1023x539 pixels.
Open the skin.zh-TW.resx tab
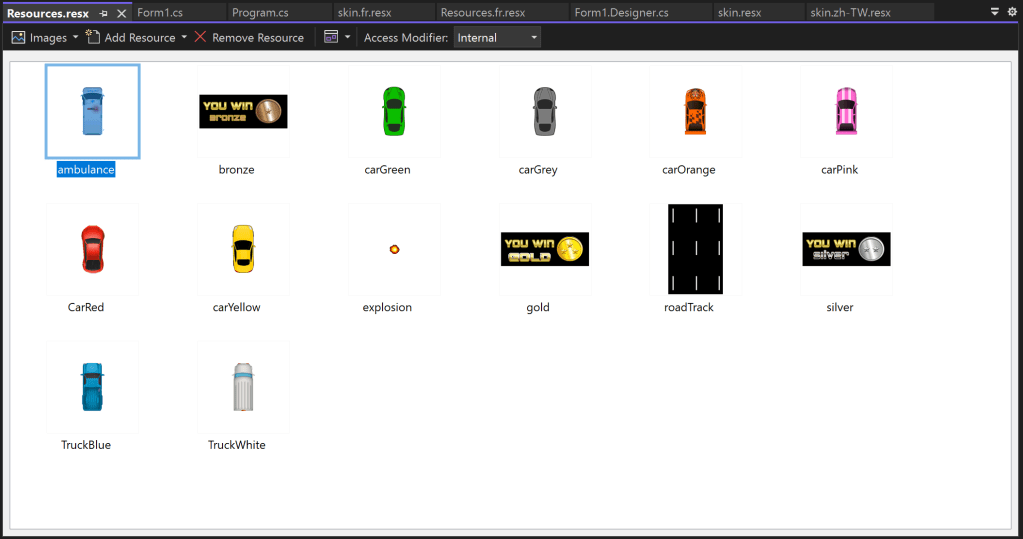(850, 13)
